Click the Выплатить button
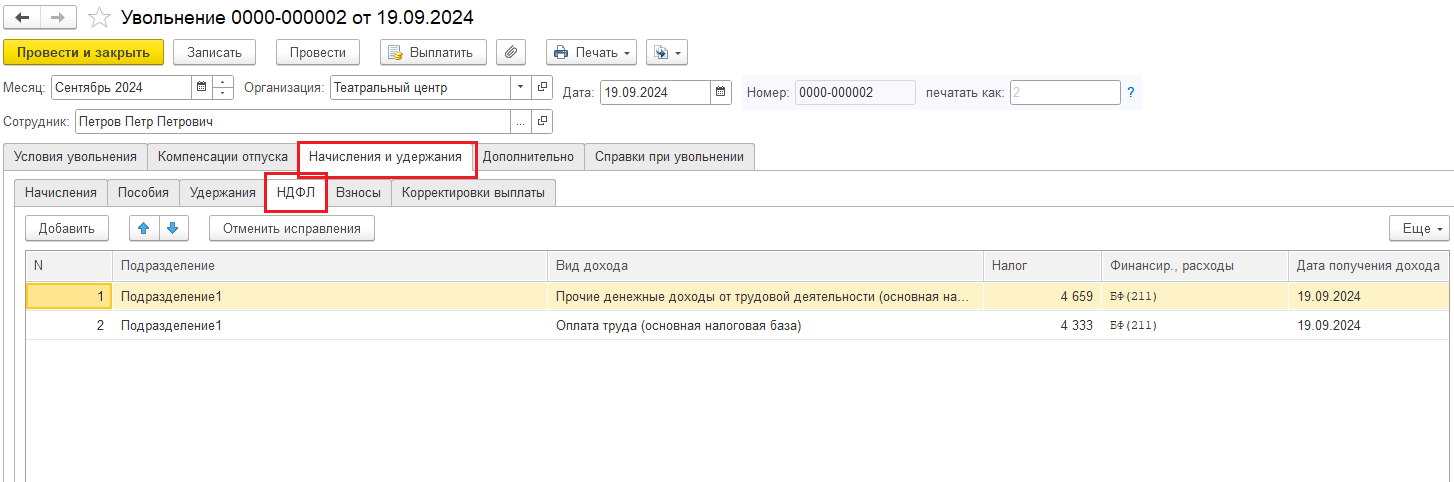Viewport: 1454px width, 482px height. click(x=433, y=52)
